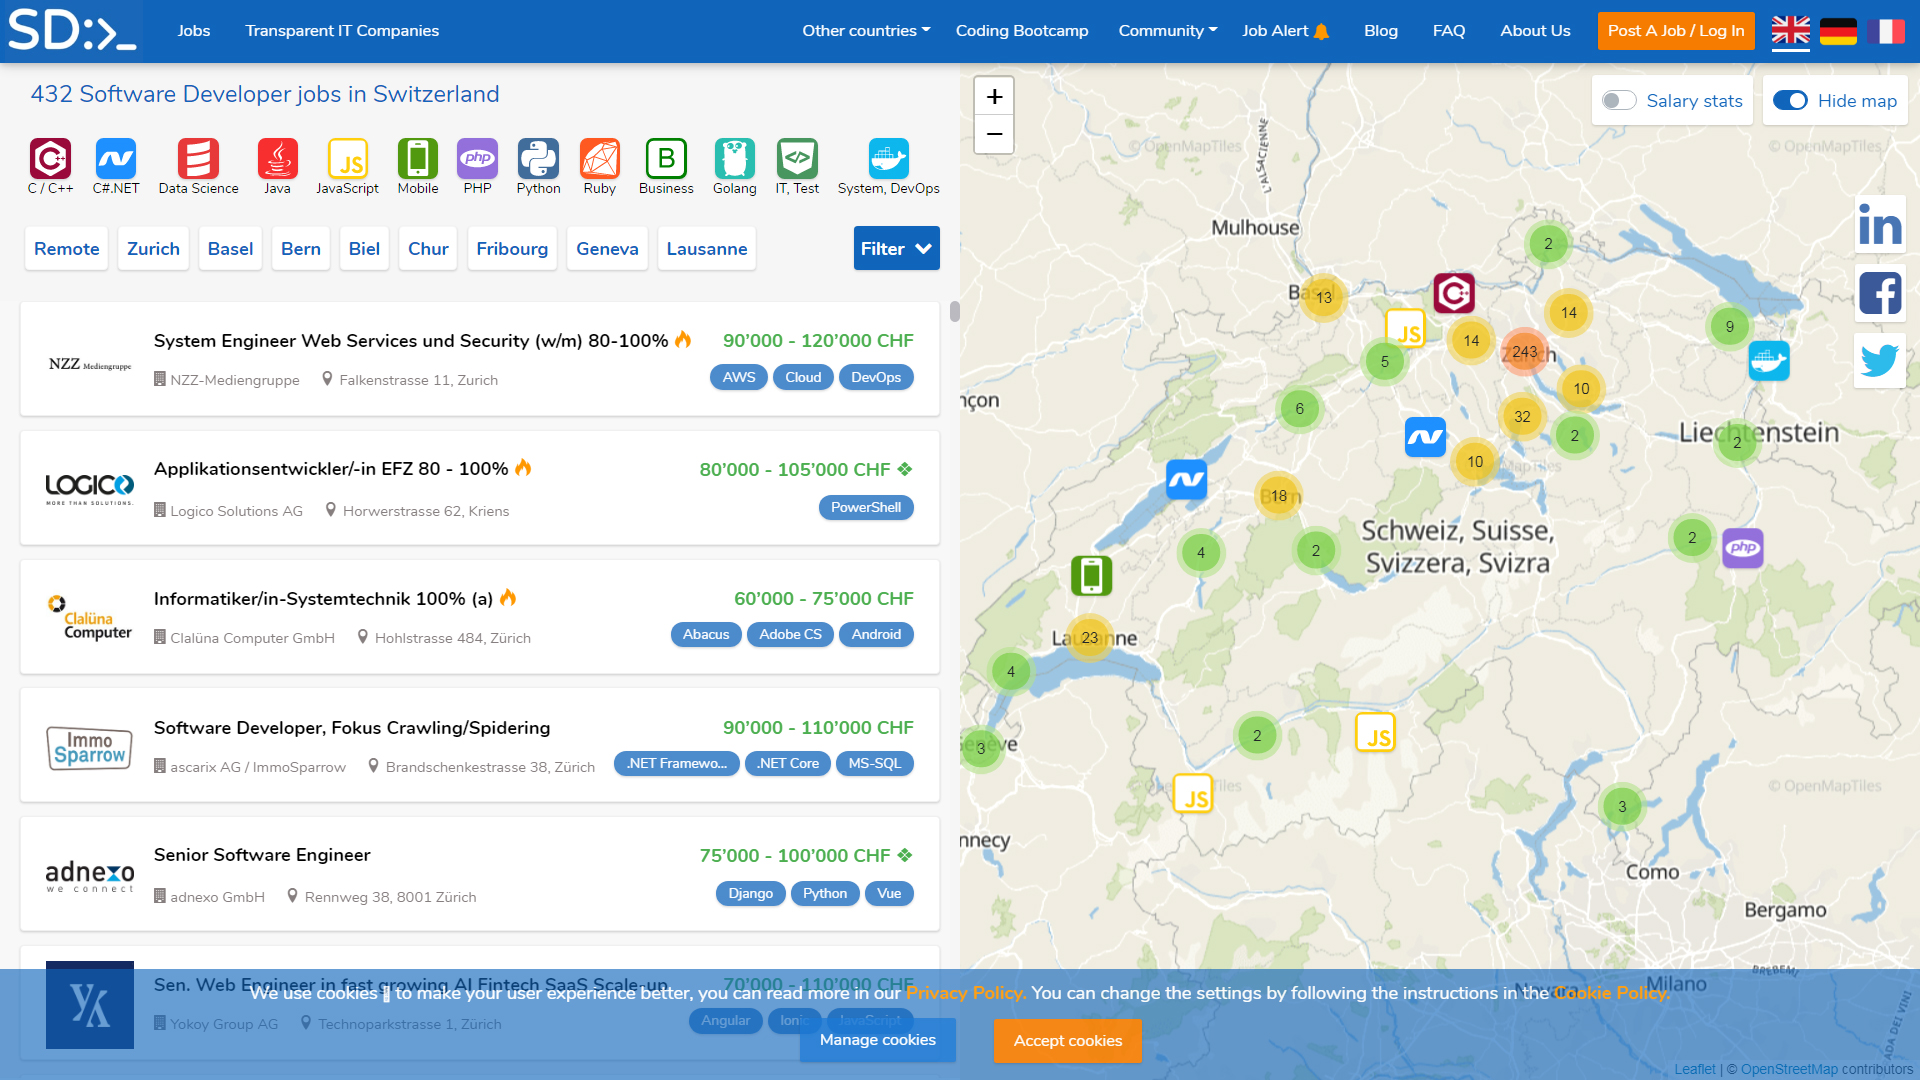Viewport: 1920px width, 1080px height.
Task: Open the Privacy Policy link
Action: (966, 993)
